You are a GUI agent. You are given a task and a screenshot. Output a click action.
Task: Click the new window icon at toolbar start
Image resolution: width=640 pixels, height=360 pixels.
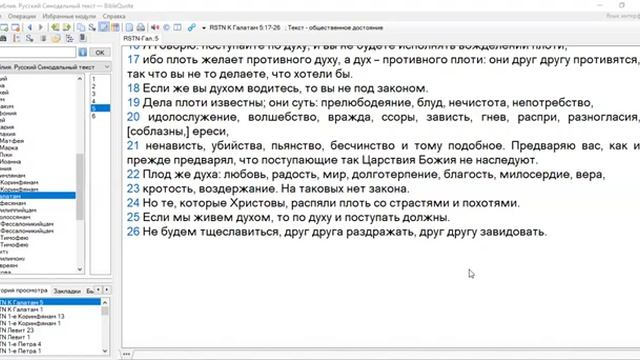(4, 27)
